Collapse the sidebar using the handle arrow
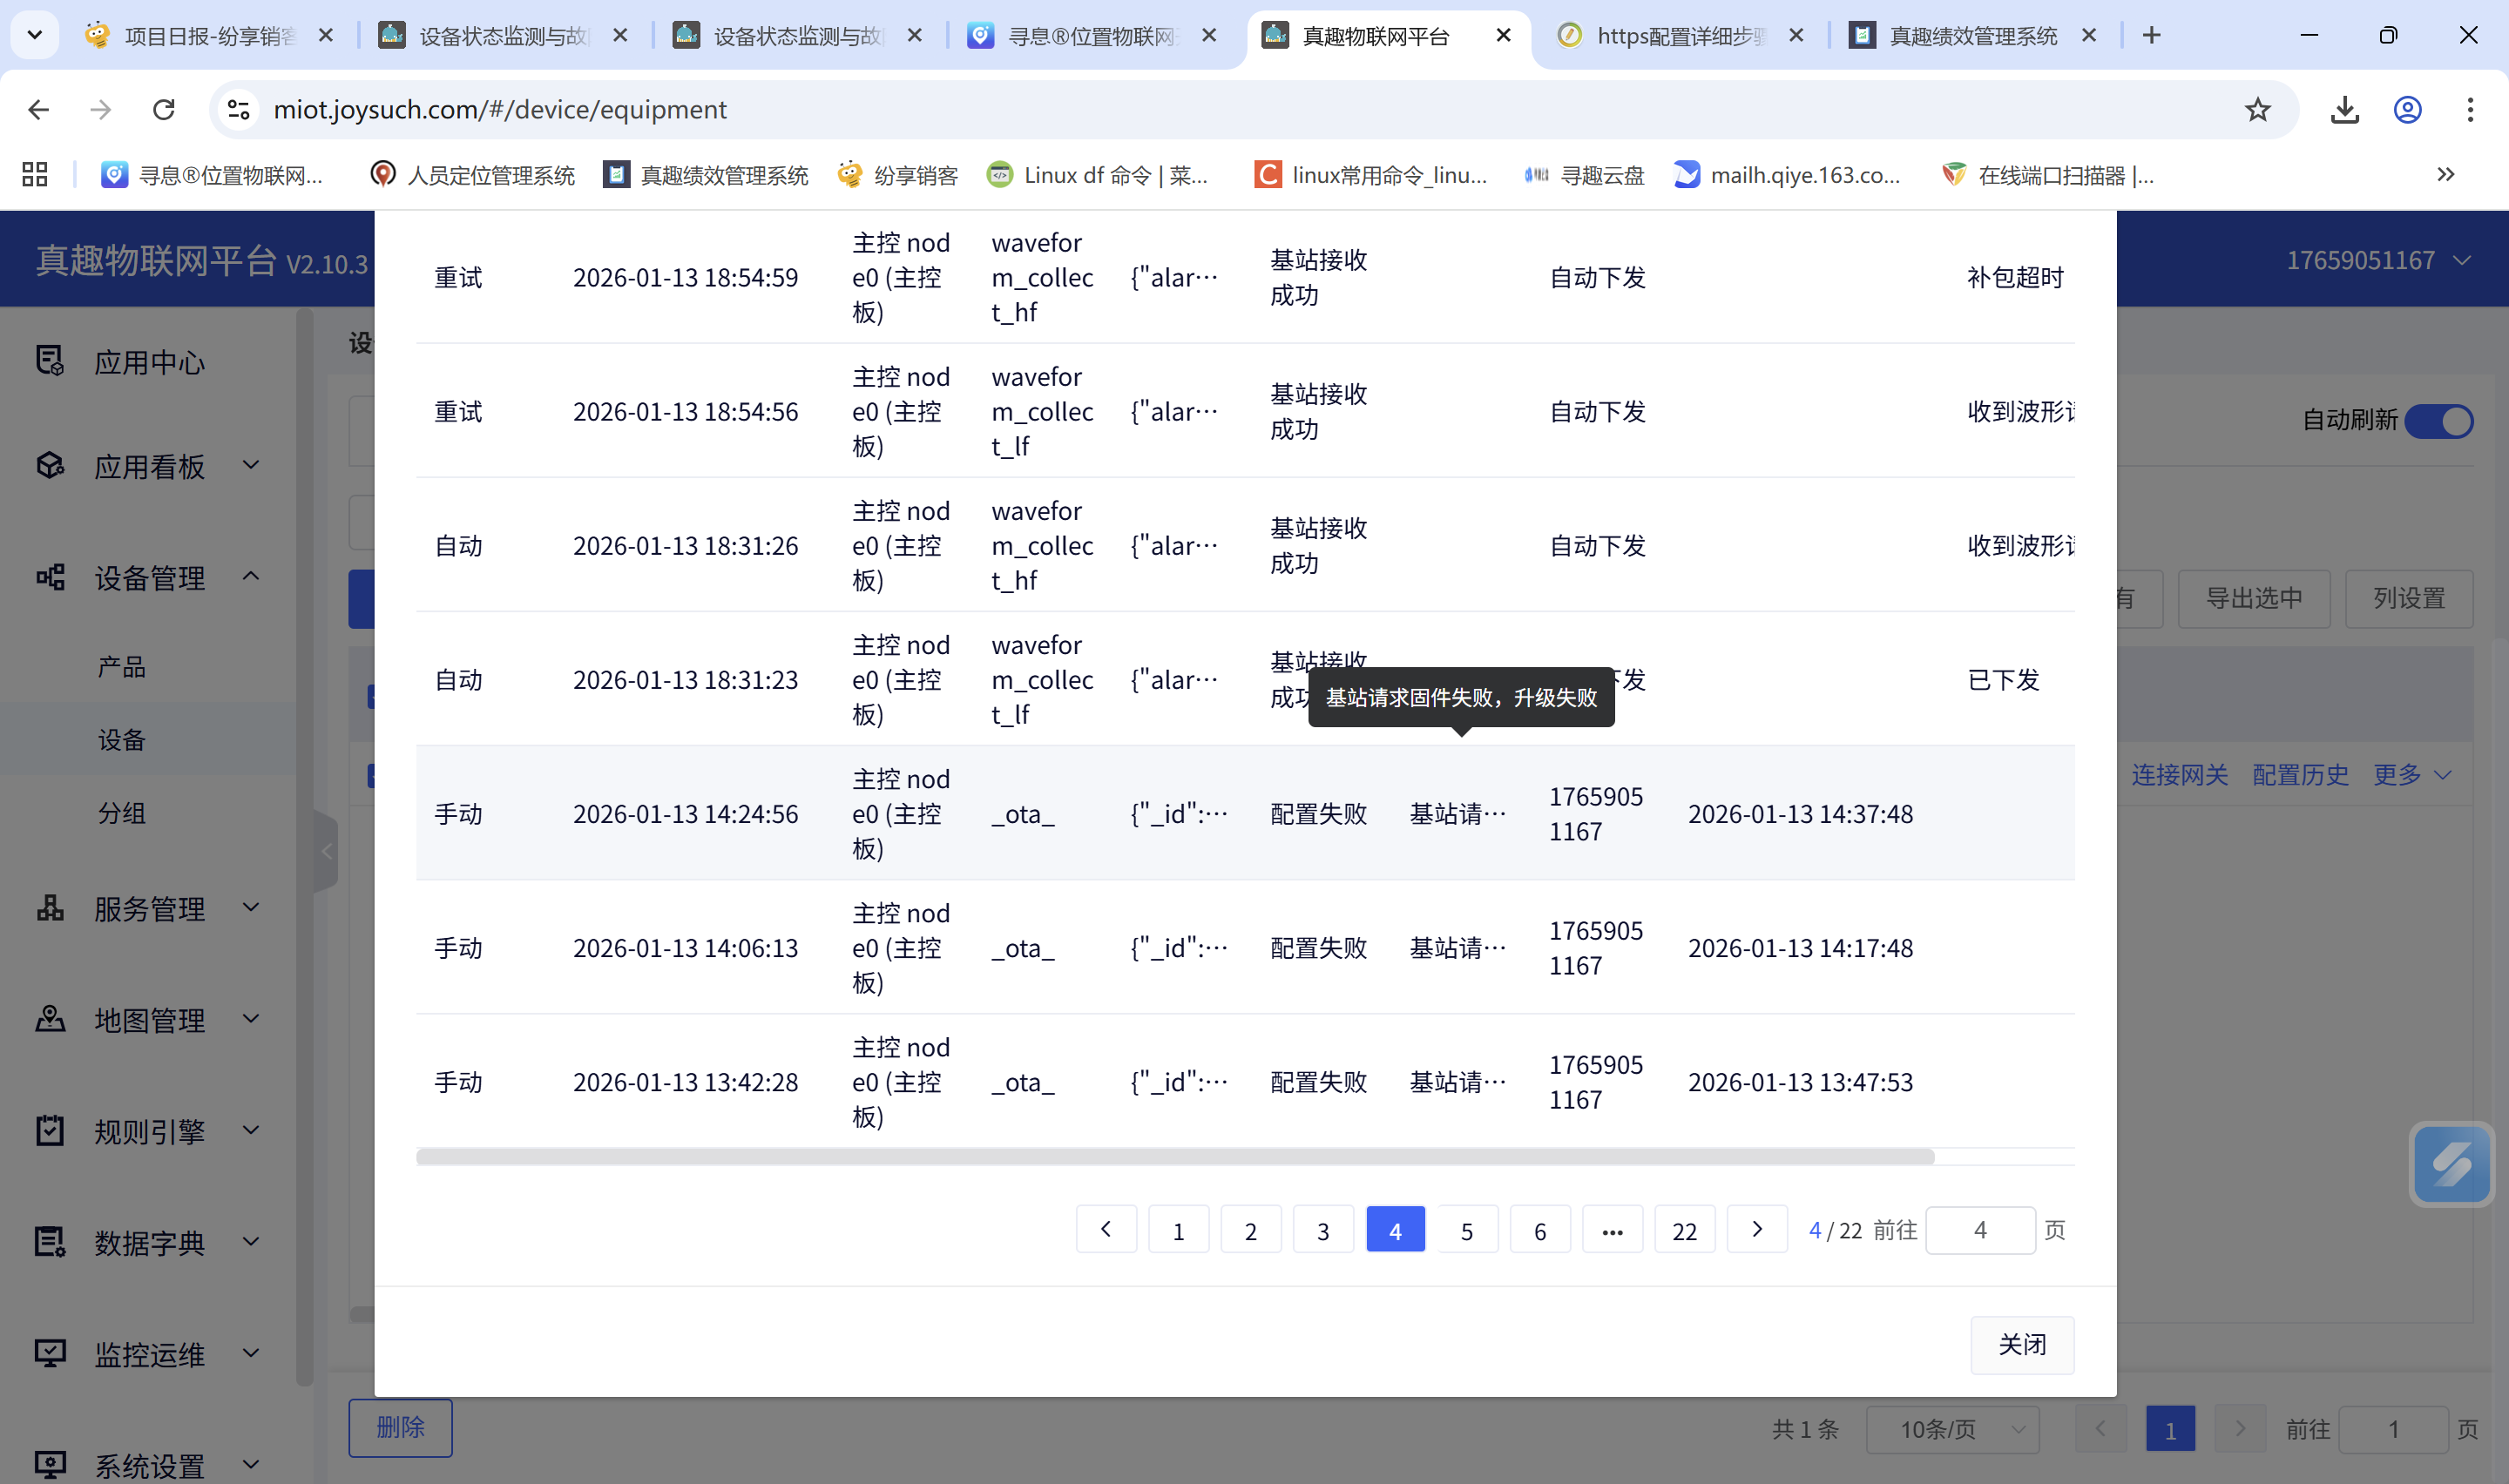 pyautogui.click(x=326, y=851)
